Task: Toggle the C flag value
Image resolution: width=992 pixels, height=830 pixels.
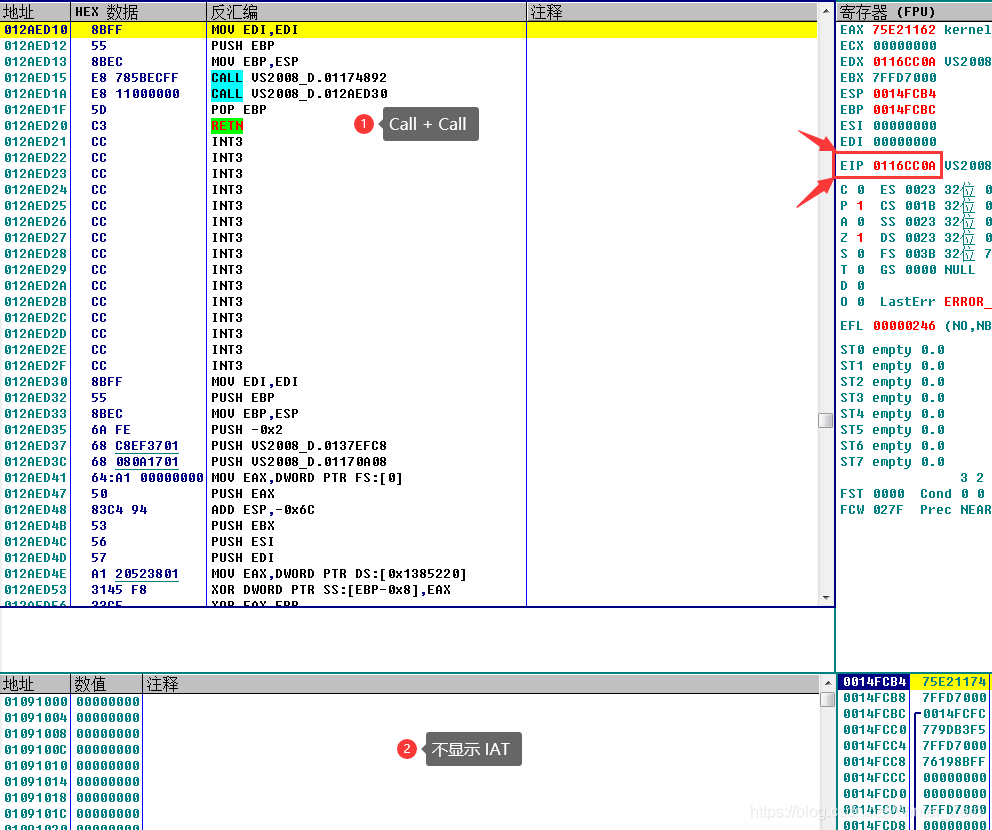Action: tap(860, 190)
